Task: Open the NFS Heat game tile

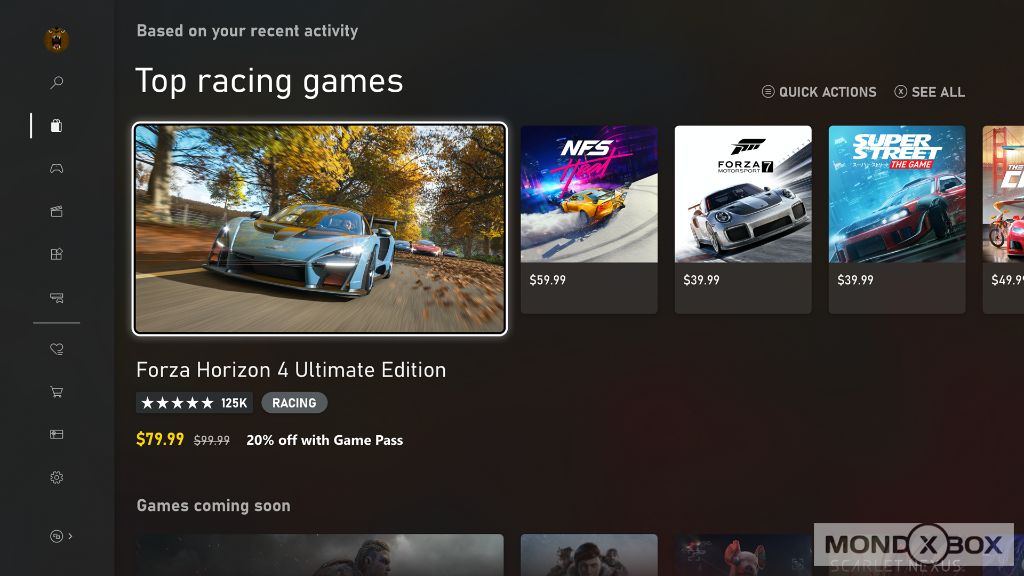Action: [589, 219]
